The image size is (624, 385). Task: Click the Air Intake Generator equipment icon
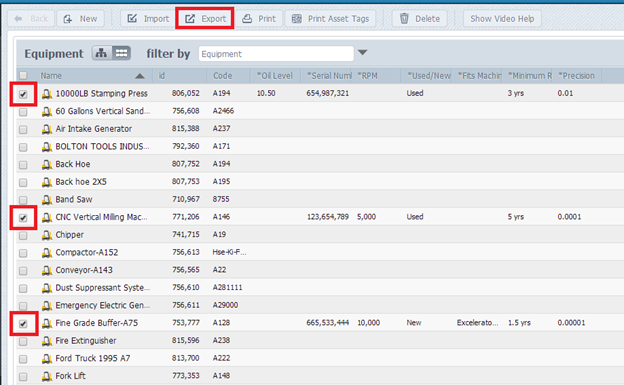47,129
